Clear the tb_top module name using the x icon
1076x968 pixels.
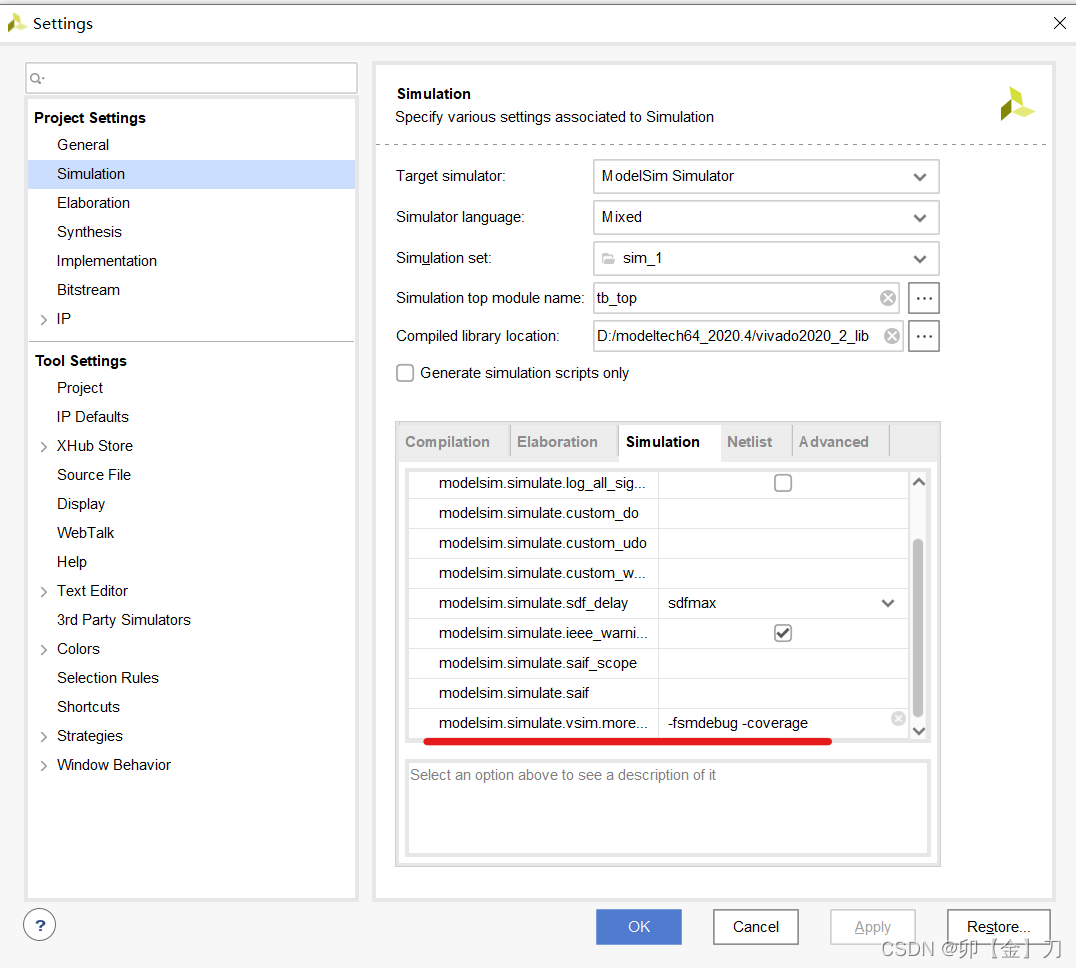[x=887, y=297]
